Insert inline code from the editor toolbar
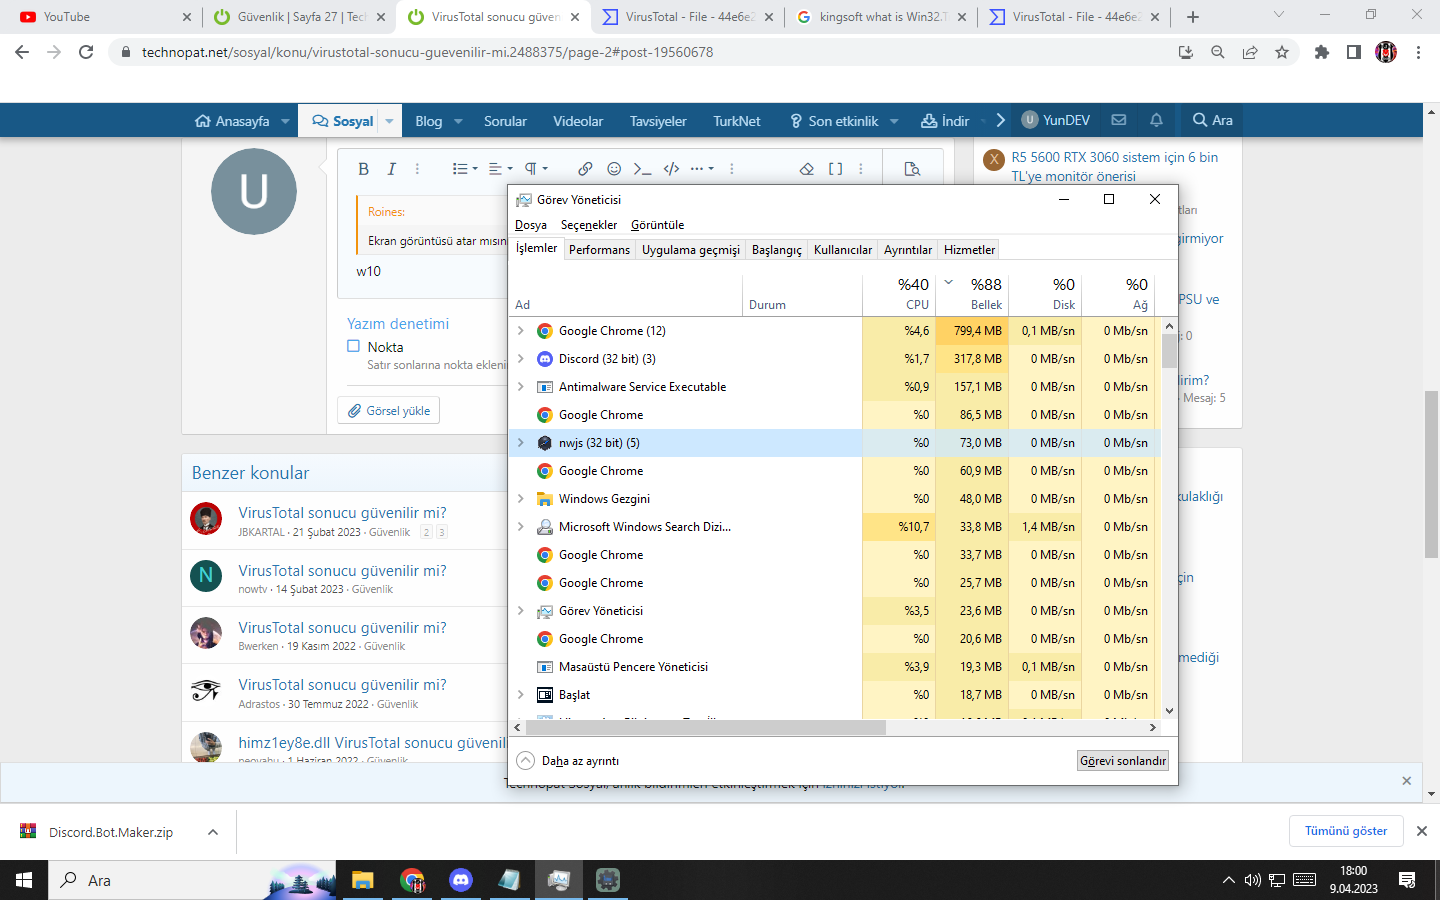1440x900 pixels. 643,169
